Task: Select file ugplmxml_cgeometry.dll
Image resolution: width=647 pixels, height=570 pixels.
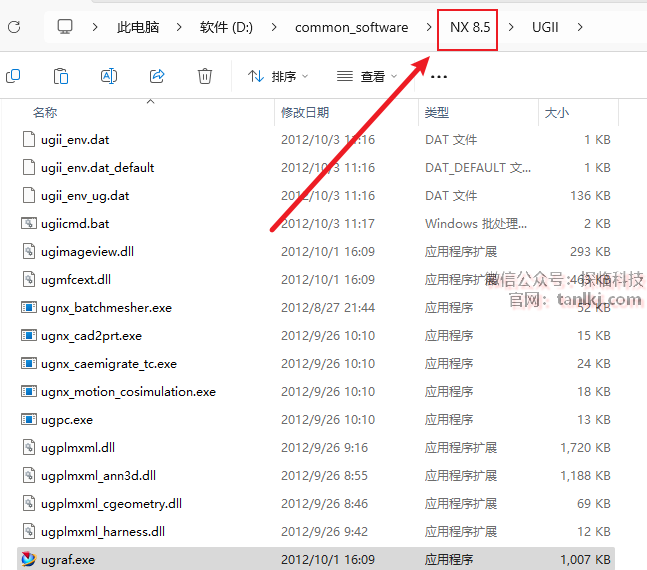Action: [111, 504]
